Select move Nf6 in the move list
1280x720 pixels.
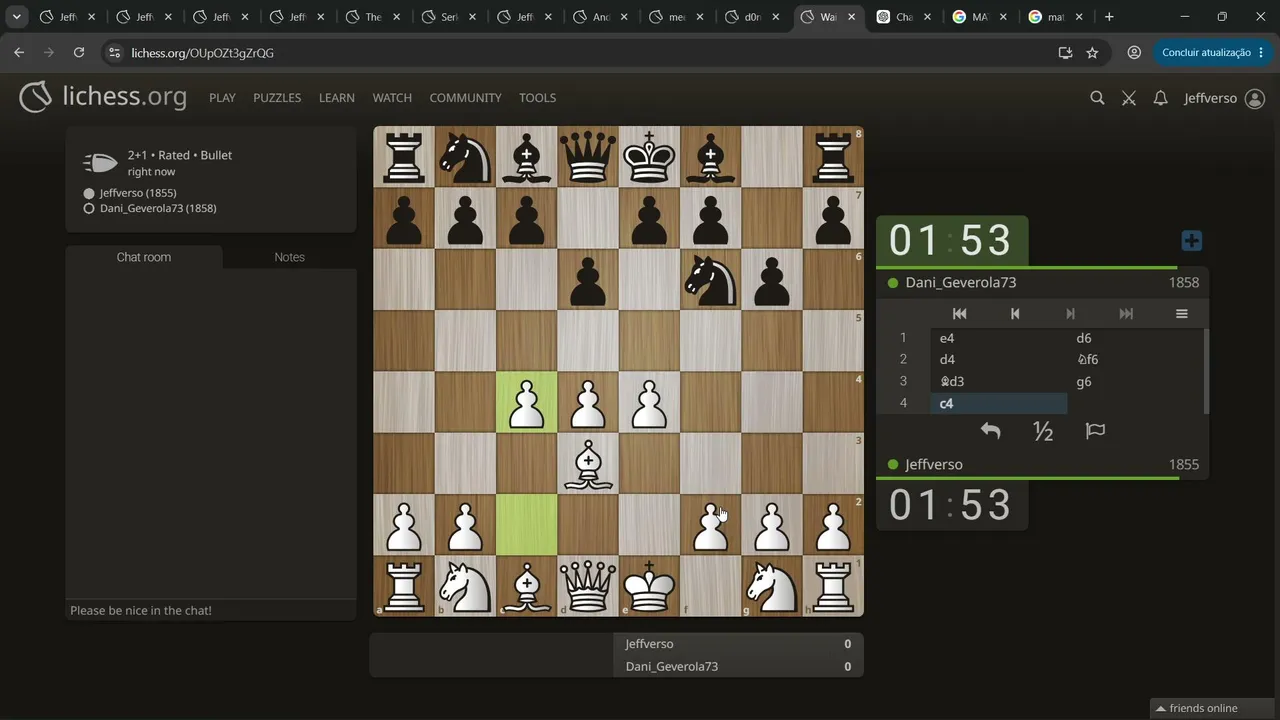pos(1135,360)
